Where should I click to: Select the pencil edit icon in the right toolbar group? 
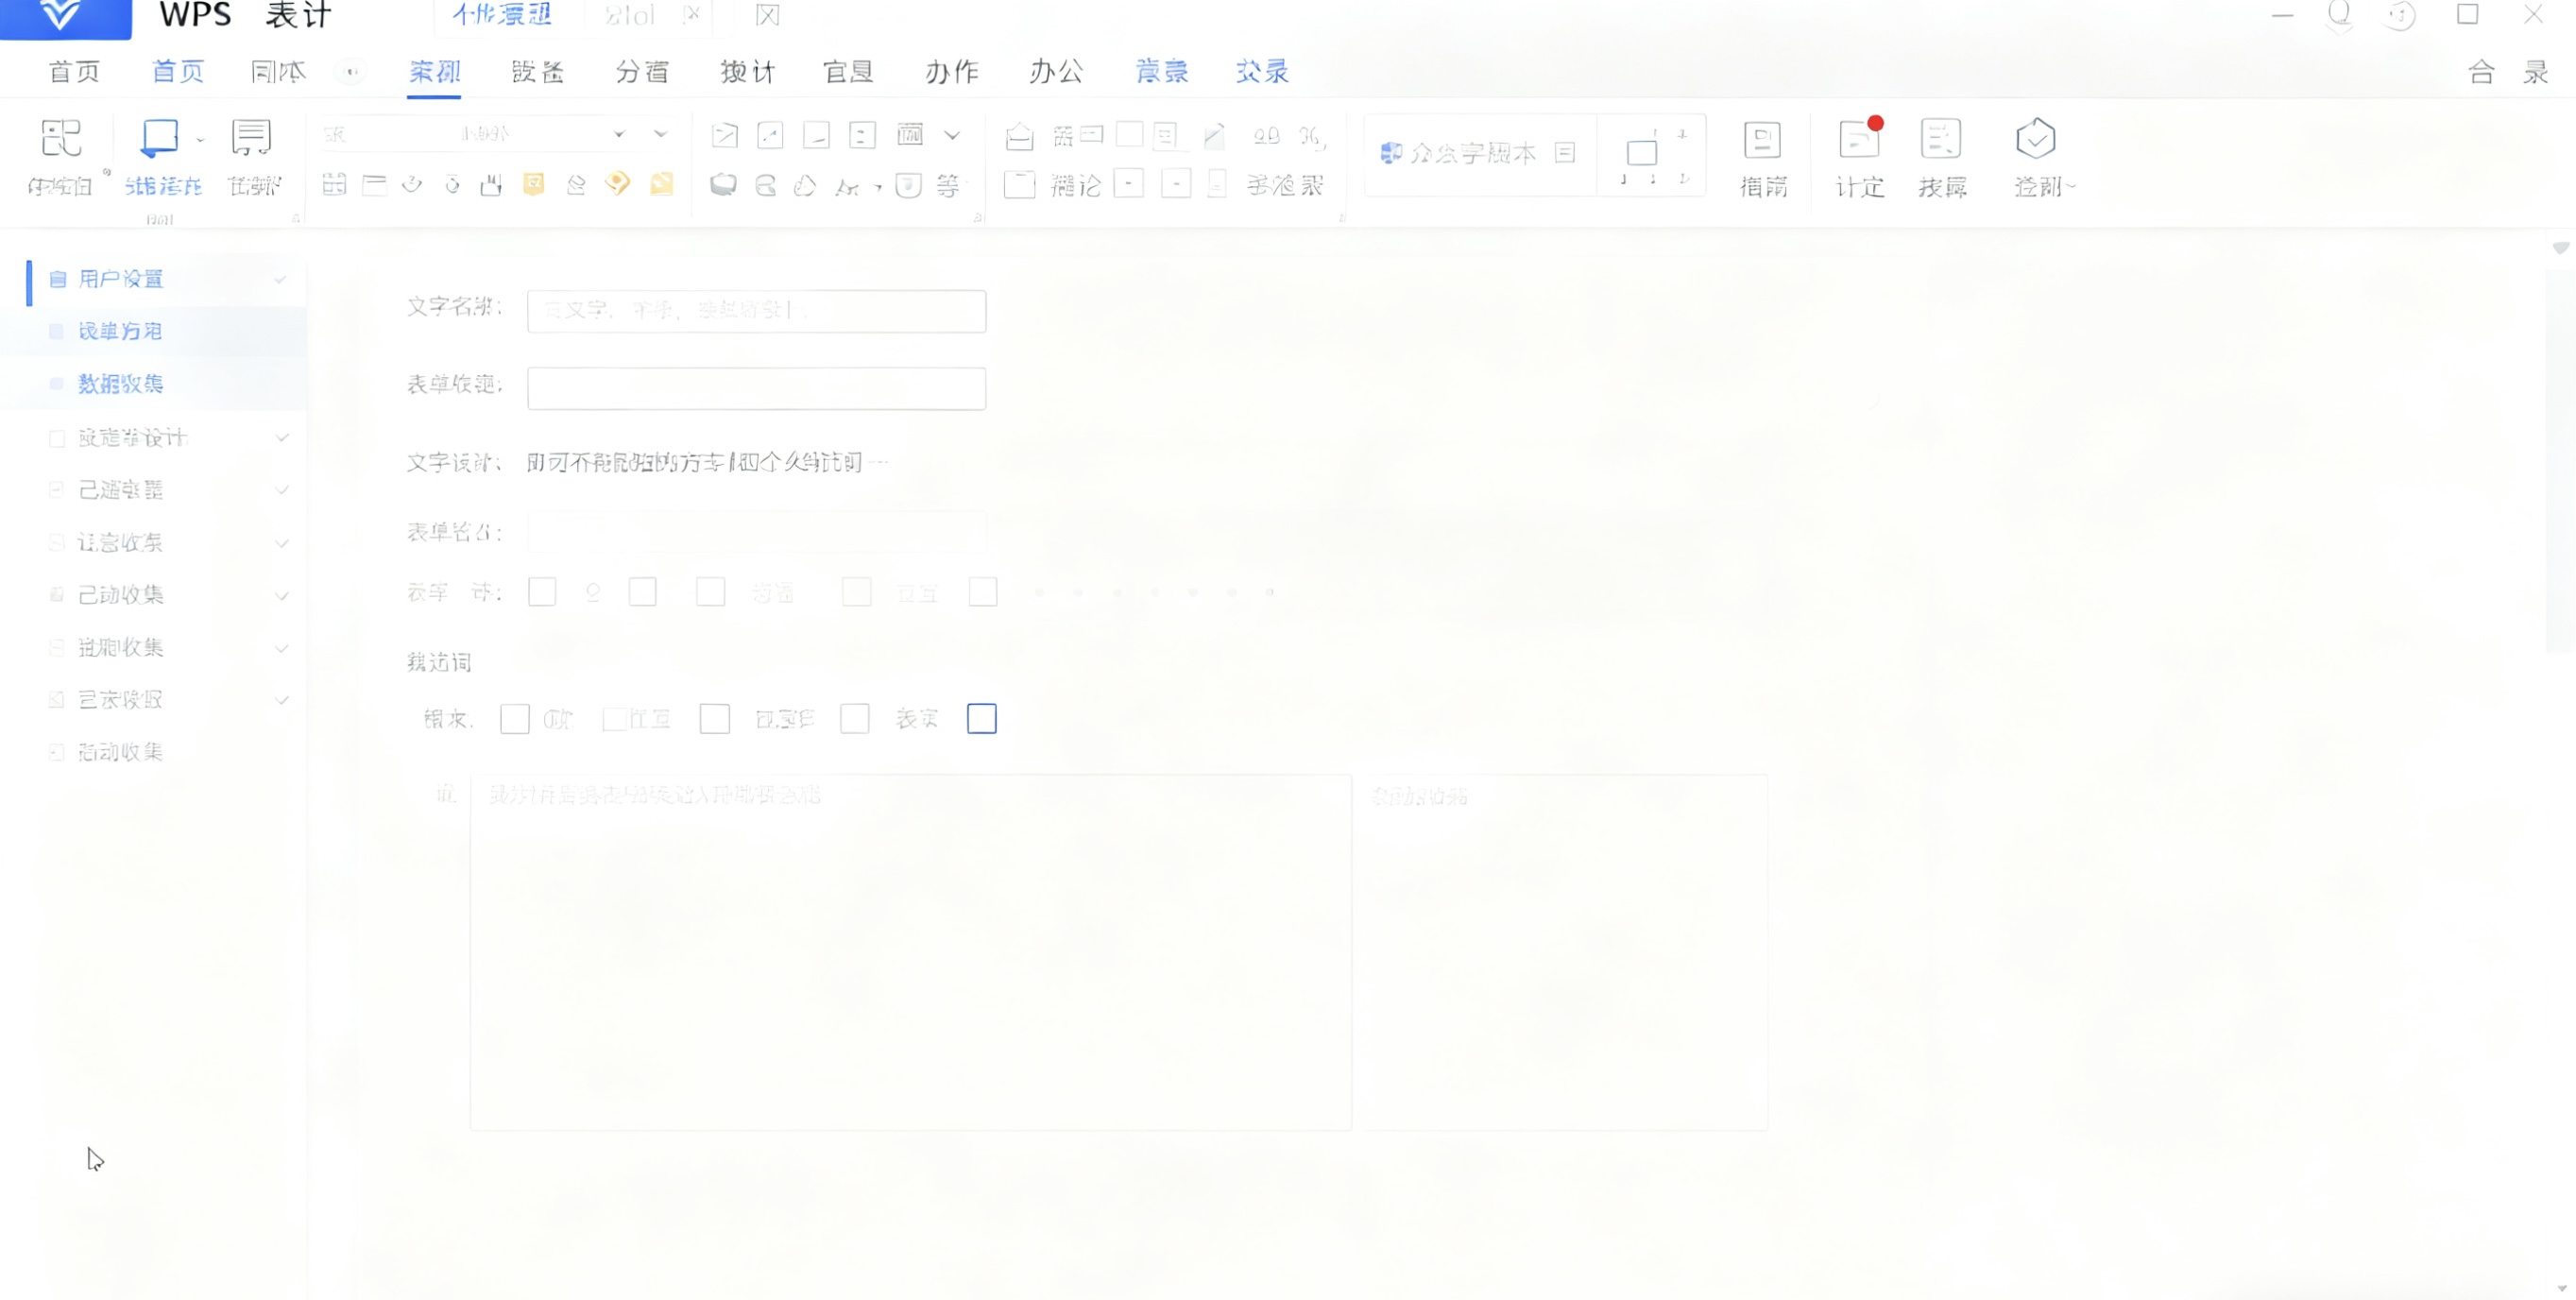point(1213,136)
